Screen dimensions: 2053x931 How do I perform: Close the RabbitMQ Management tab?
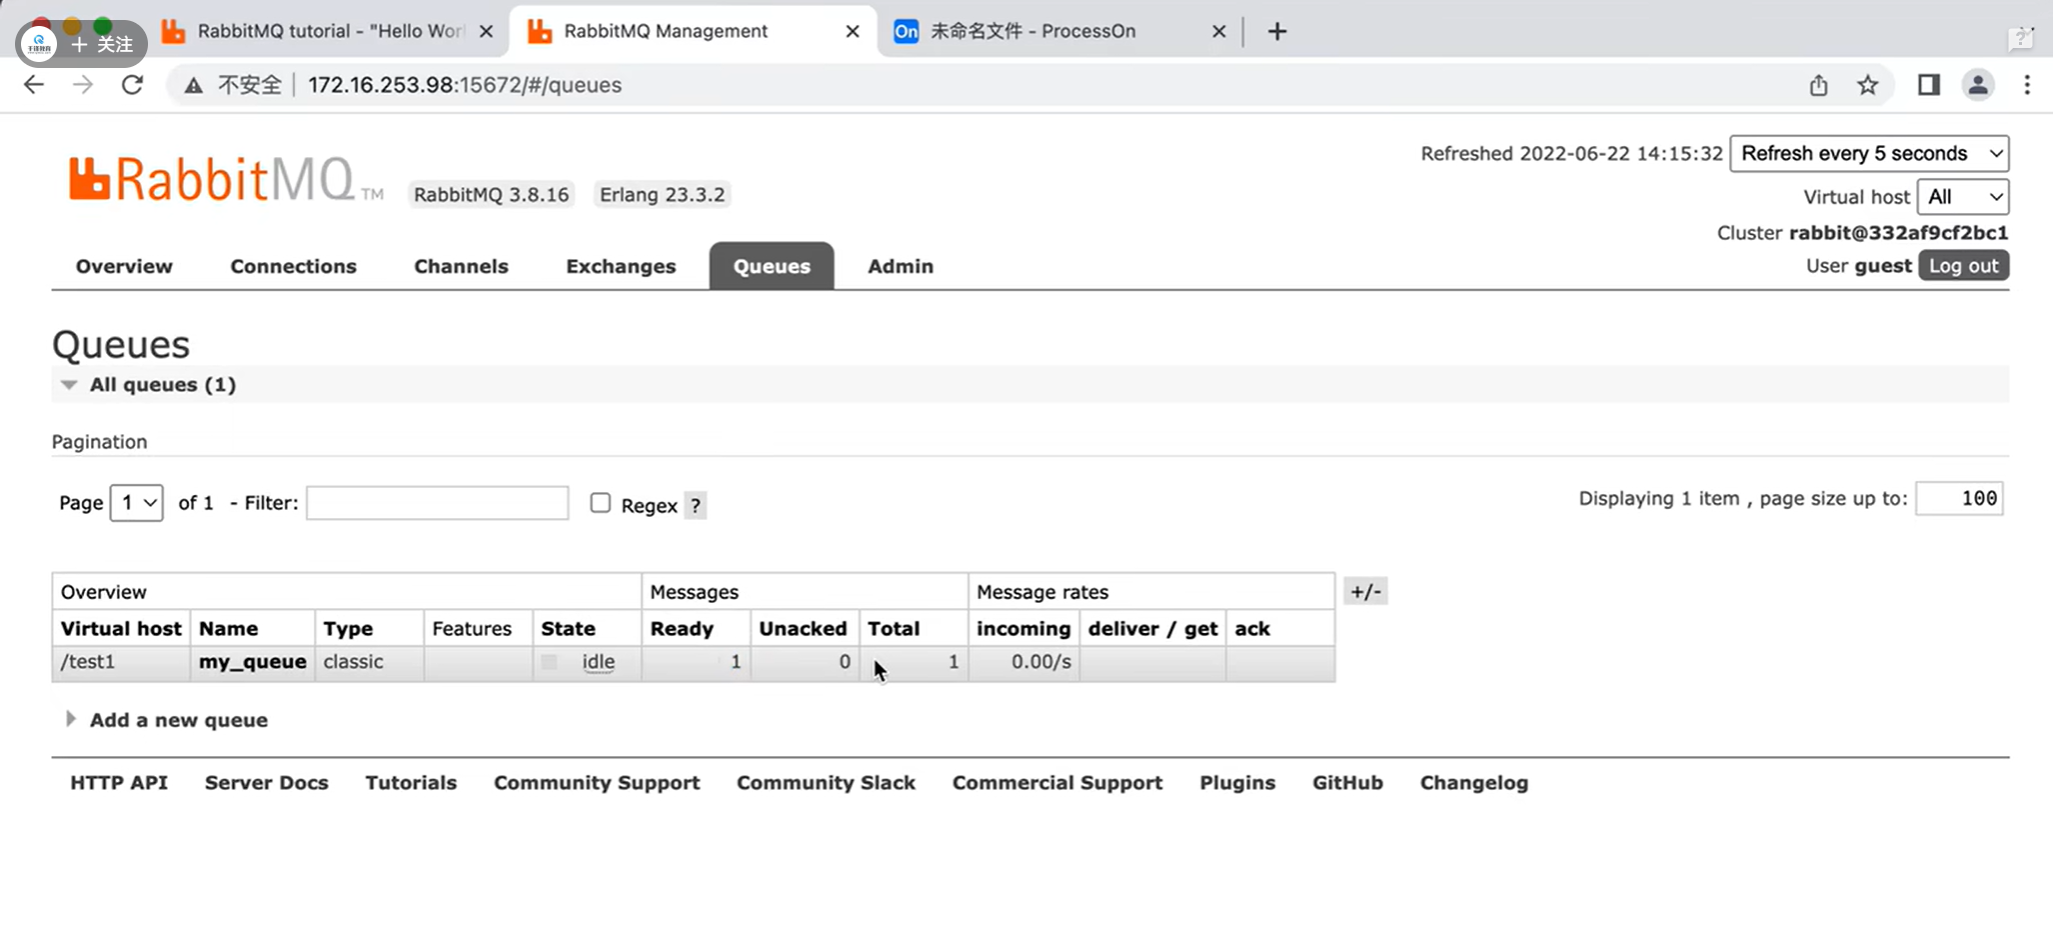coord(852,31)
